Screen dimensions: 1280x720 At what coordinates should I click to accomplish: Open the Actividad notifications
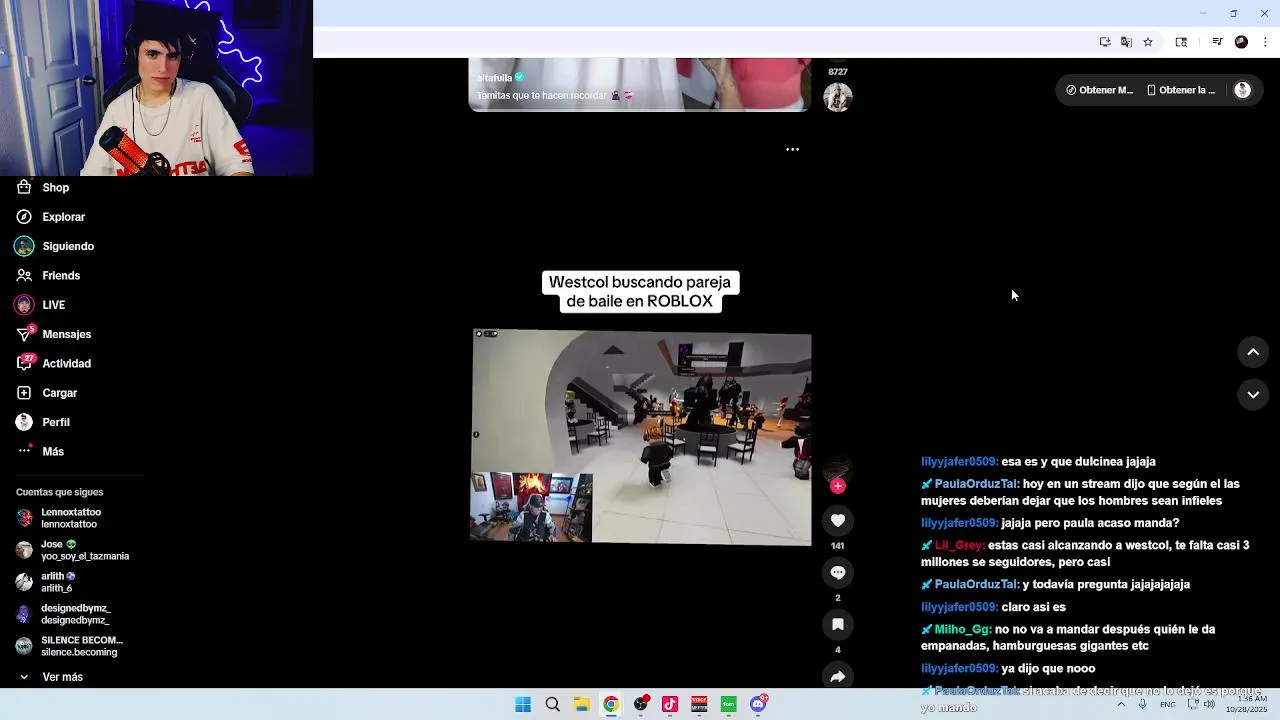[54, 364]
